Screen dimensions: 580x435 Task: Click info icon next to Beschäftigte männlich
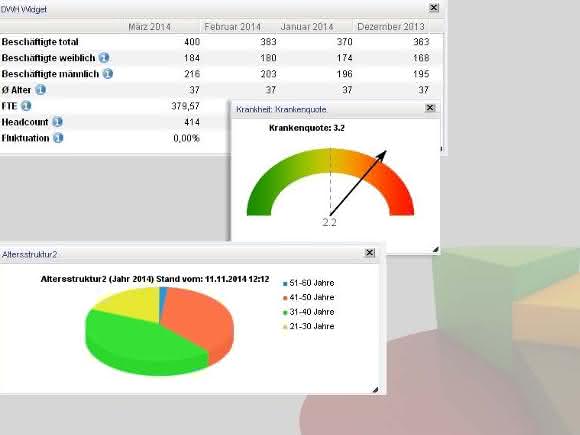[x=108, y=74]
